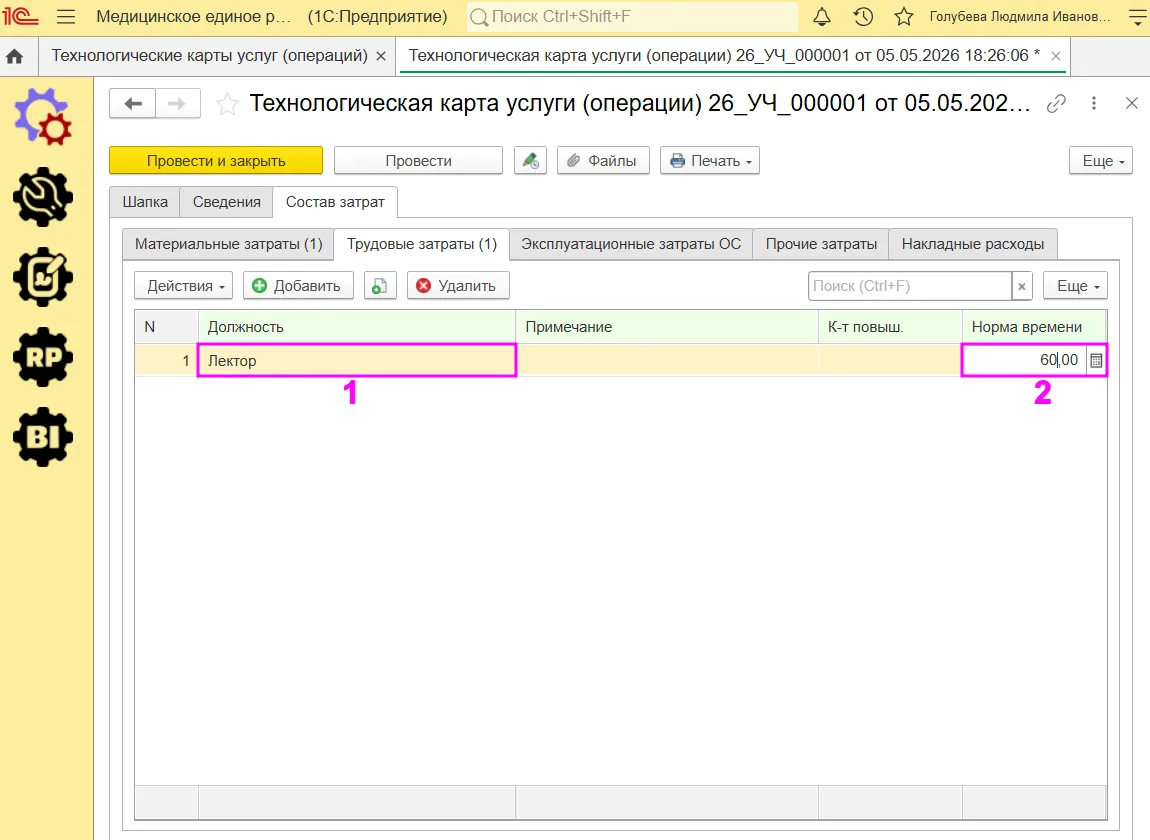The image size is (1150, 840).
Task: Click the Провести button
Action: point(418,161)
